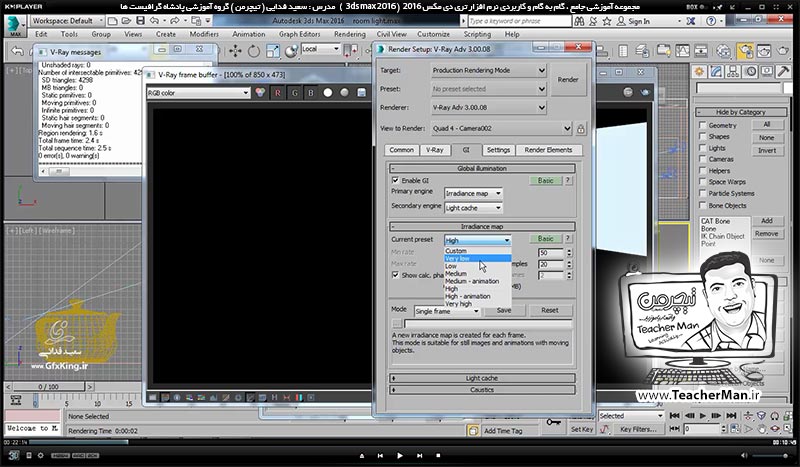Switch to the Settings tab in Render Setup
Viewport: 800px width, 467px height.
pos(498,150)
